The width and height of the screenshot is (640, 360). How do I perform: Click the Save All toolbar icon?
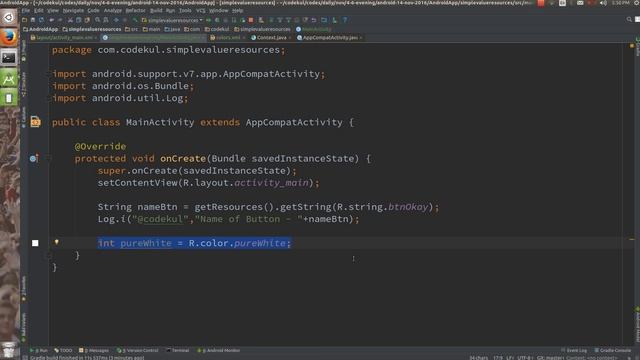(x=33, y=20)
